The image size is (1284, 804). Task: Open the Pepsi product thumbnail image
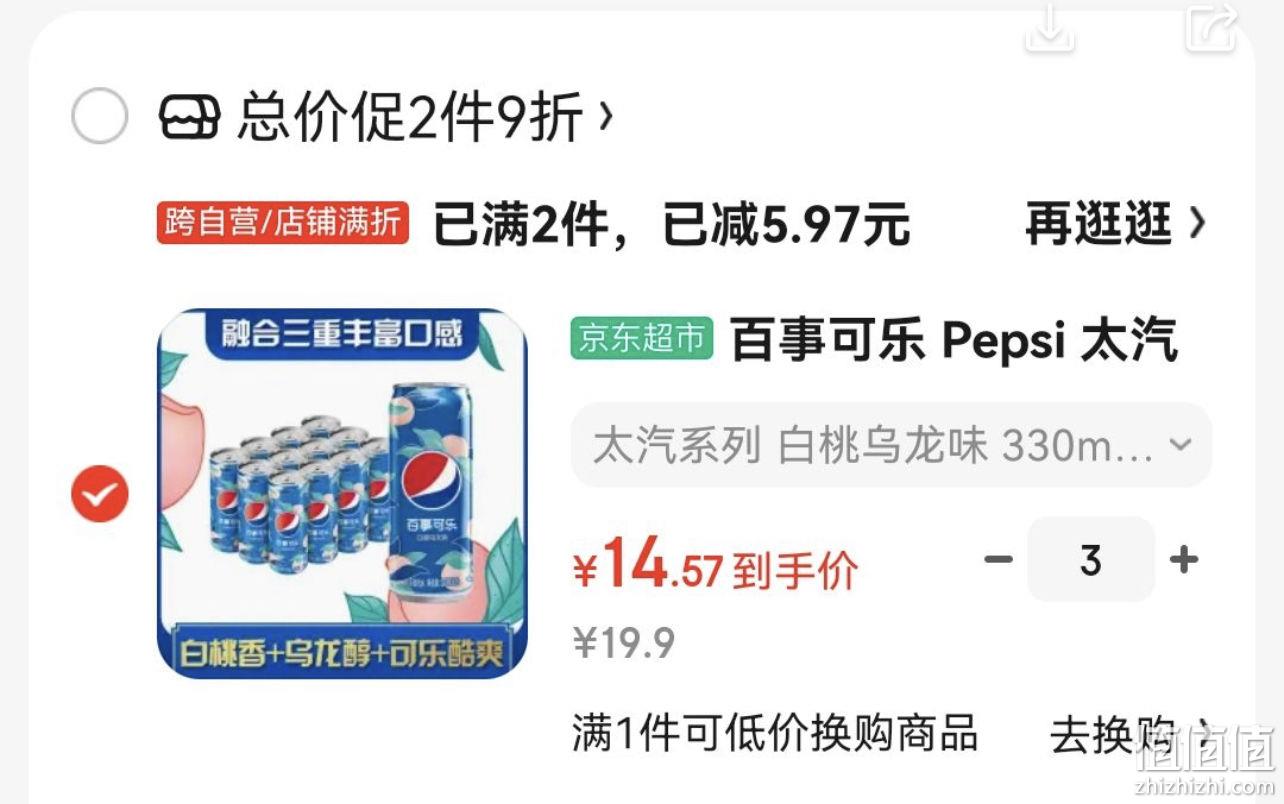(x=343, y=493)
